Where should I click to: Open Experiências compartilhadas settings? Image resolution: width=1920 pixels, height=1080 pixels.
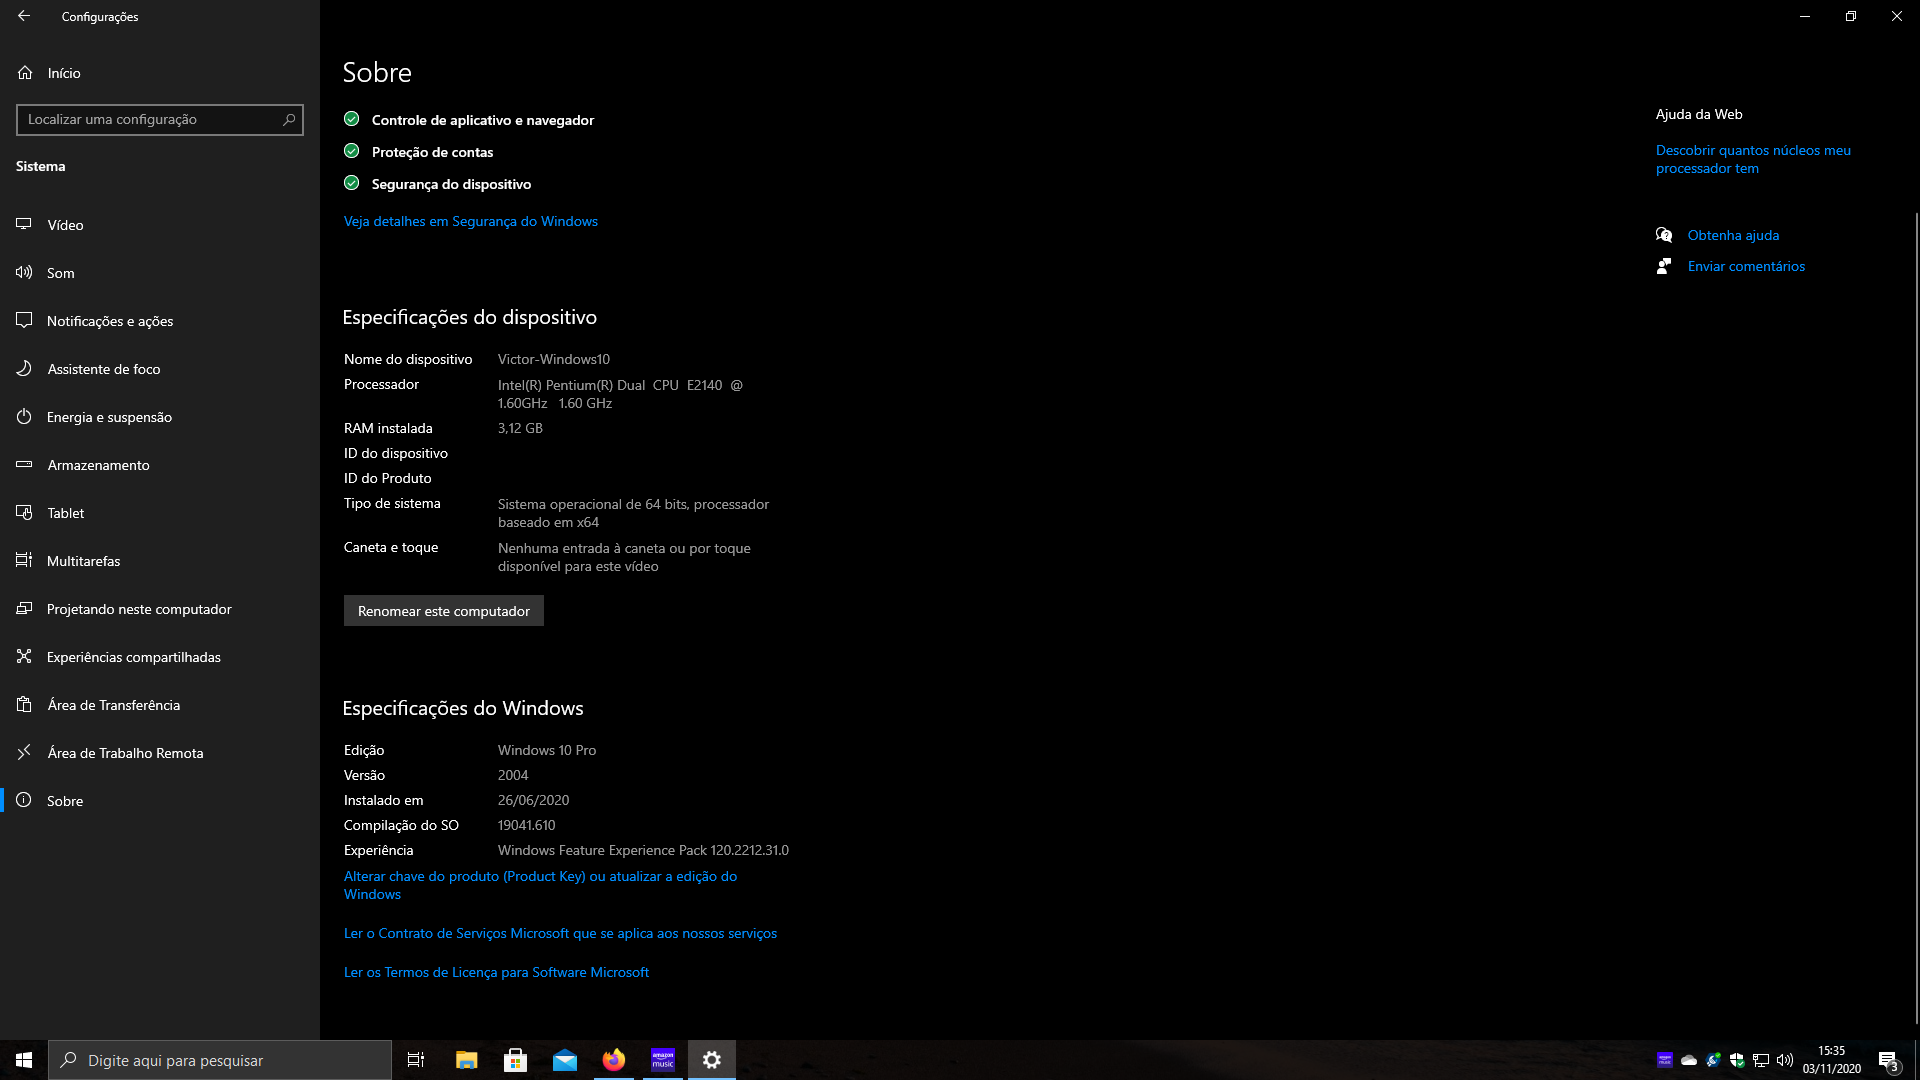(160, 657)
